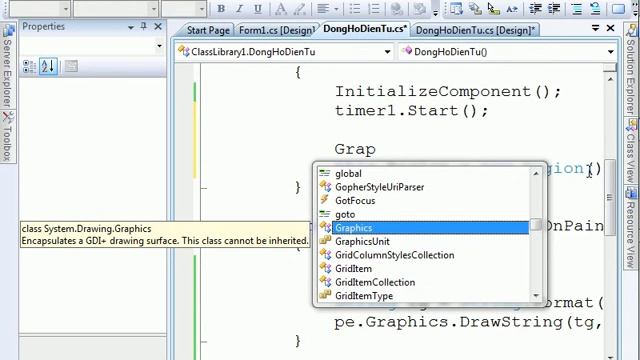
Task: Close the active document tab
Action: click(611, 28)
